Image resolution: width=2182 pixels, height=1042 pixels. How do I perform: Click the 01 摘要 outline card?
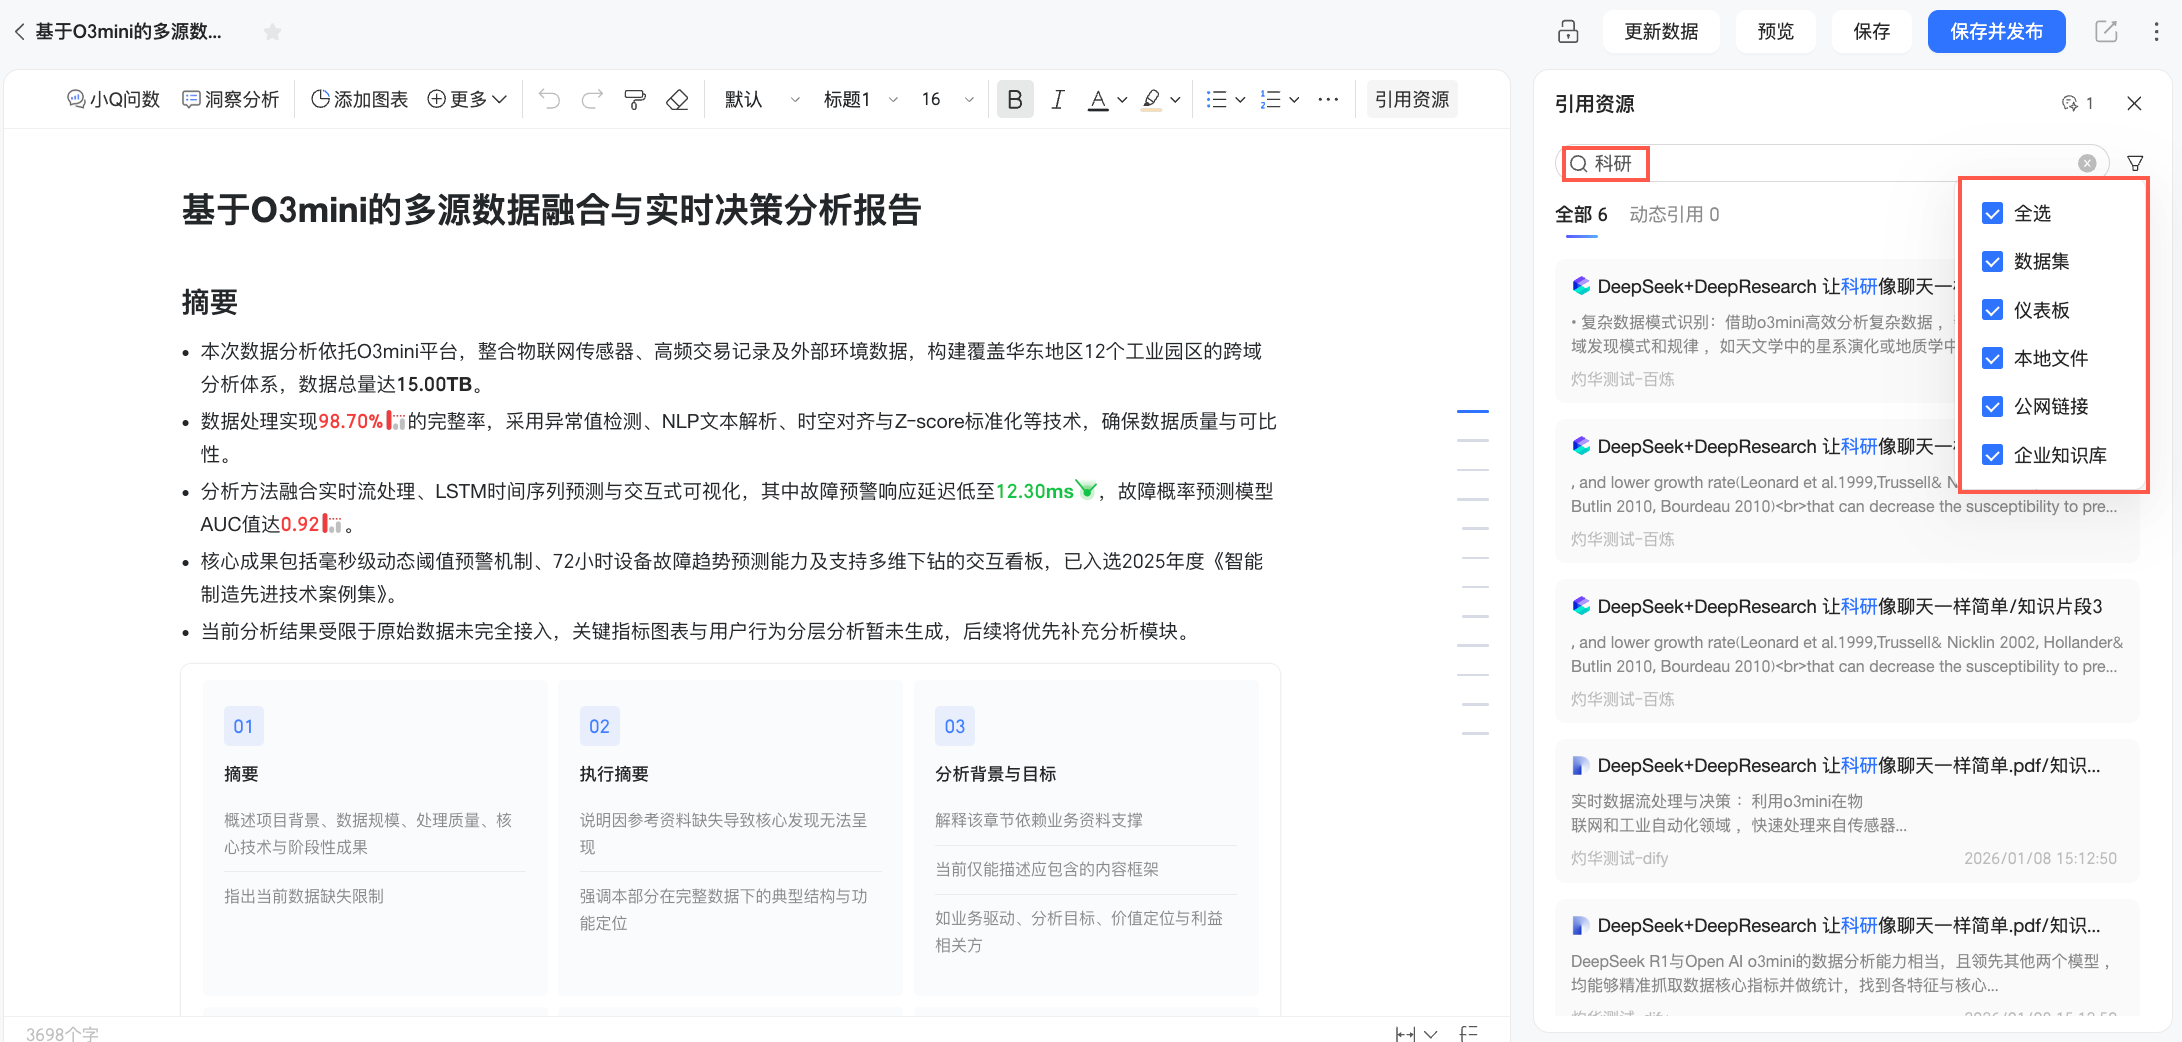[x=375, y=838]
